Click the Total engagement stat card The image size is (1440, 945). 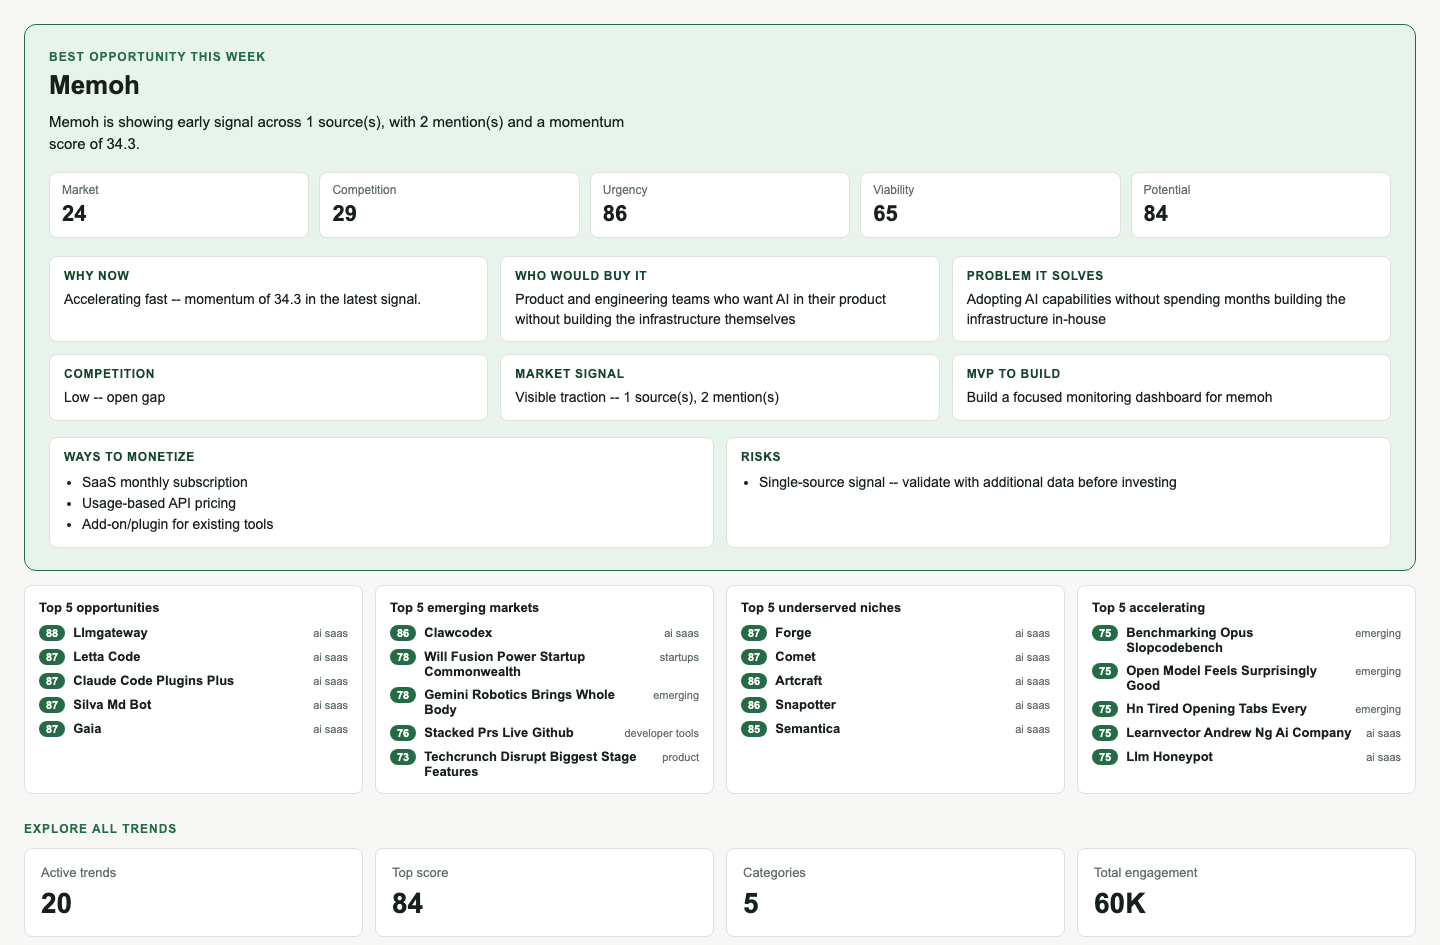[x=1246, y=893]
